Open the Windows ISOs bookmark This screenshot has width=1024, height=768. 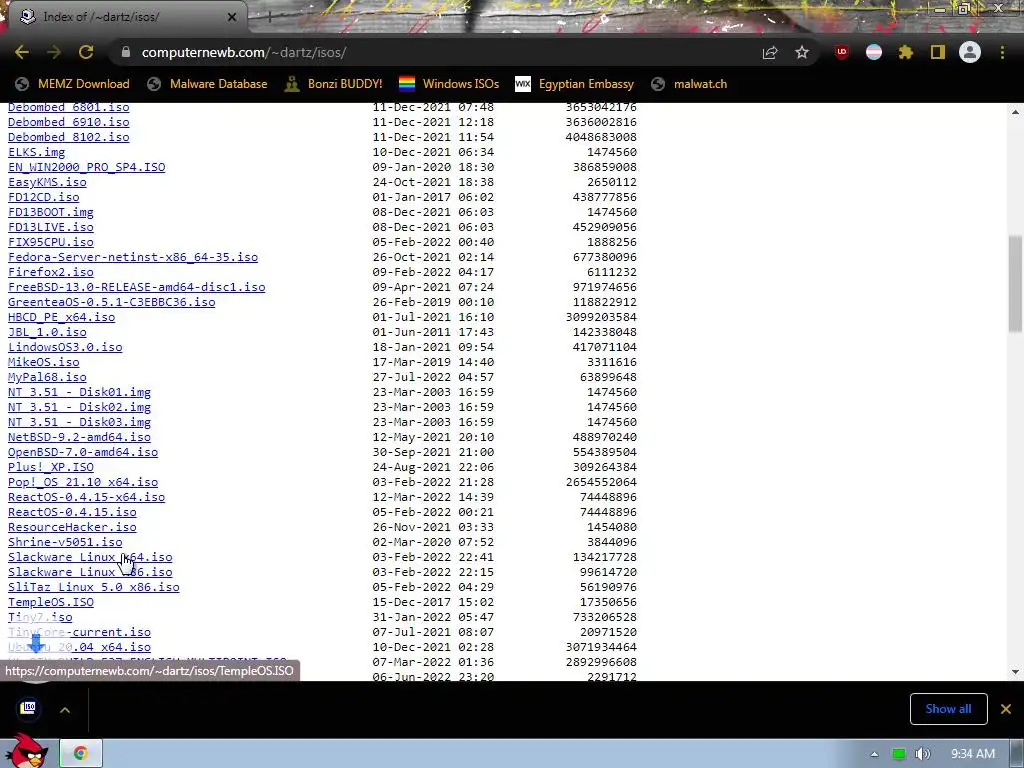[449, 84]
